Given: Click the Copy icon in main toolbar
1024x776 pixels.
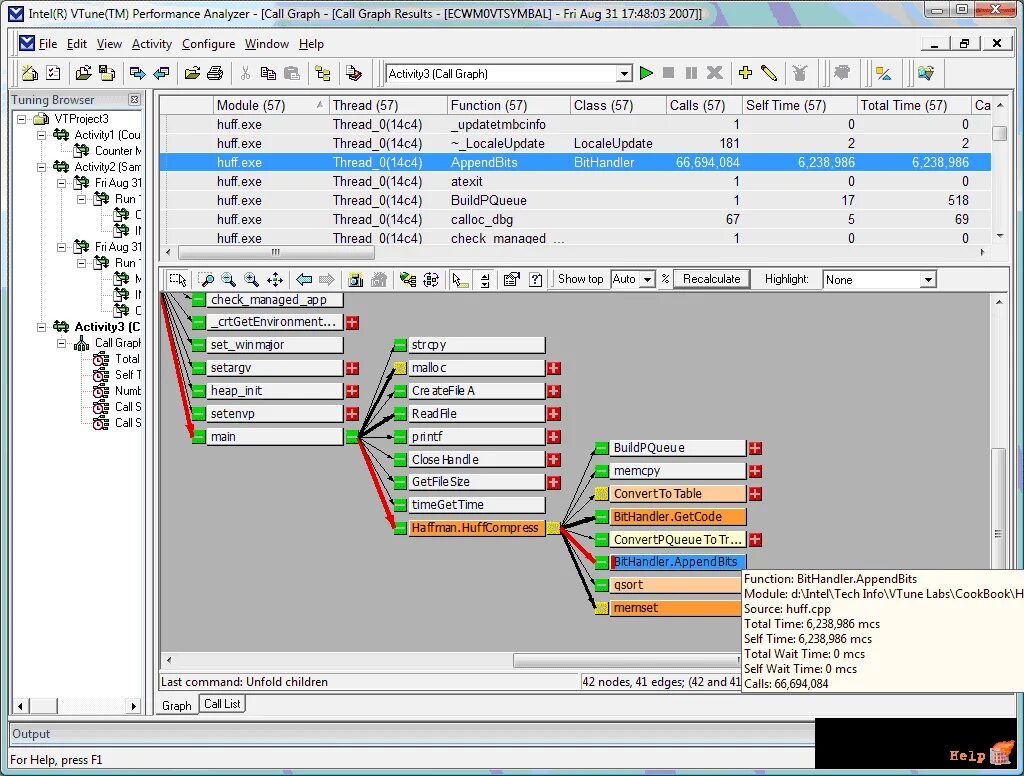Looking at the screenshot, I should point(268,73).
